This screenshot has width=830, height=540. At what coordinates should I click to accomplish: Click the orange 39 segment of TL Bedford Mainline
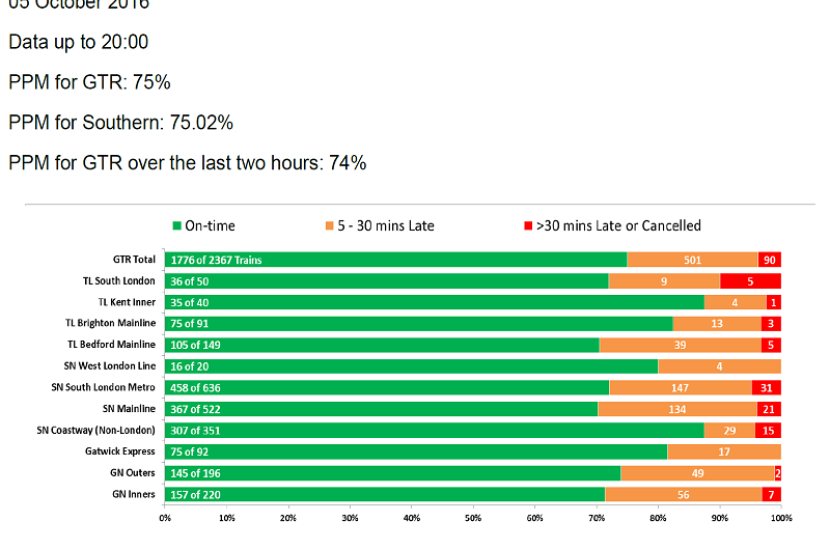click(680, 345)
